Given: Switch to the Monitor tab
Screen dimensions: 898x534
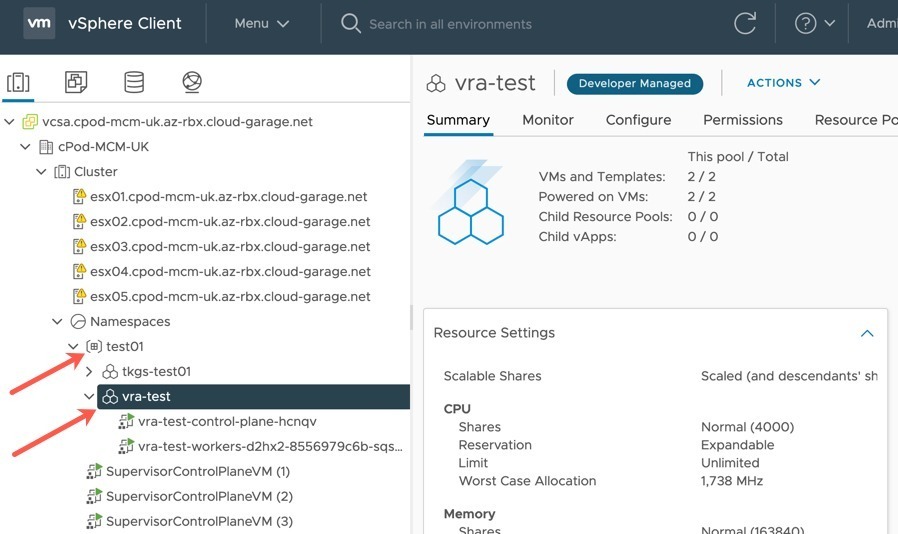Looking at the screenshot, I should (548, 120).
